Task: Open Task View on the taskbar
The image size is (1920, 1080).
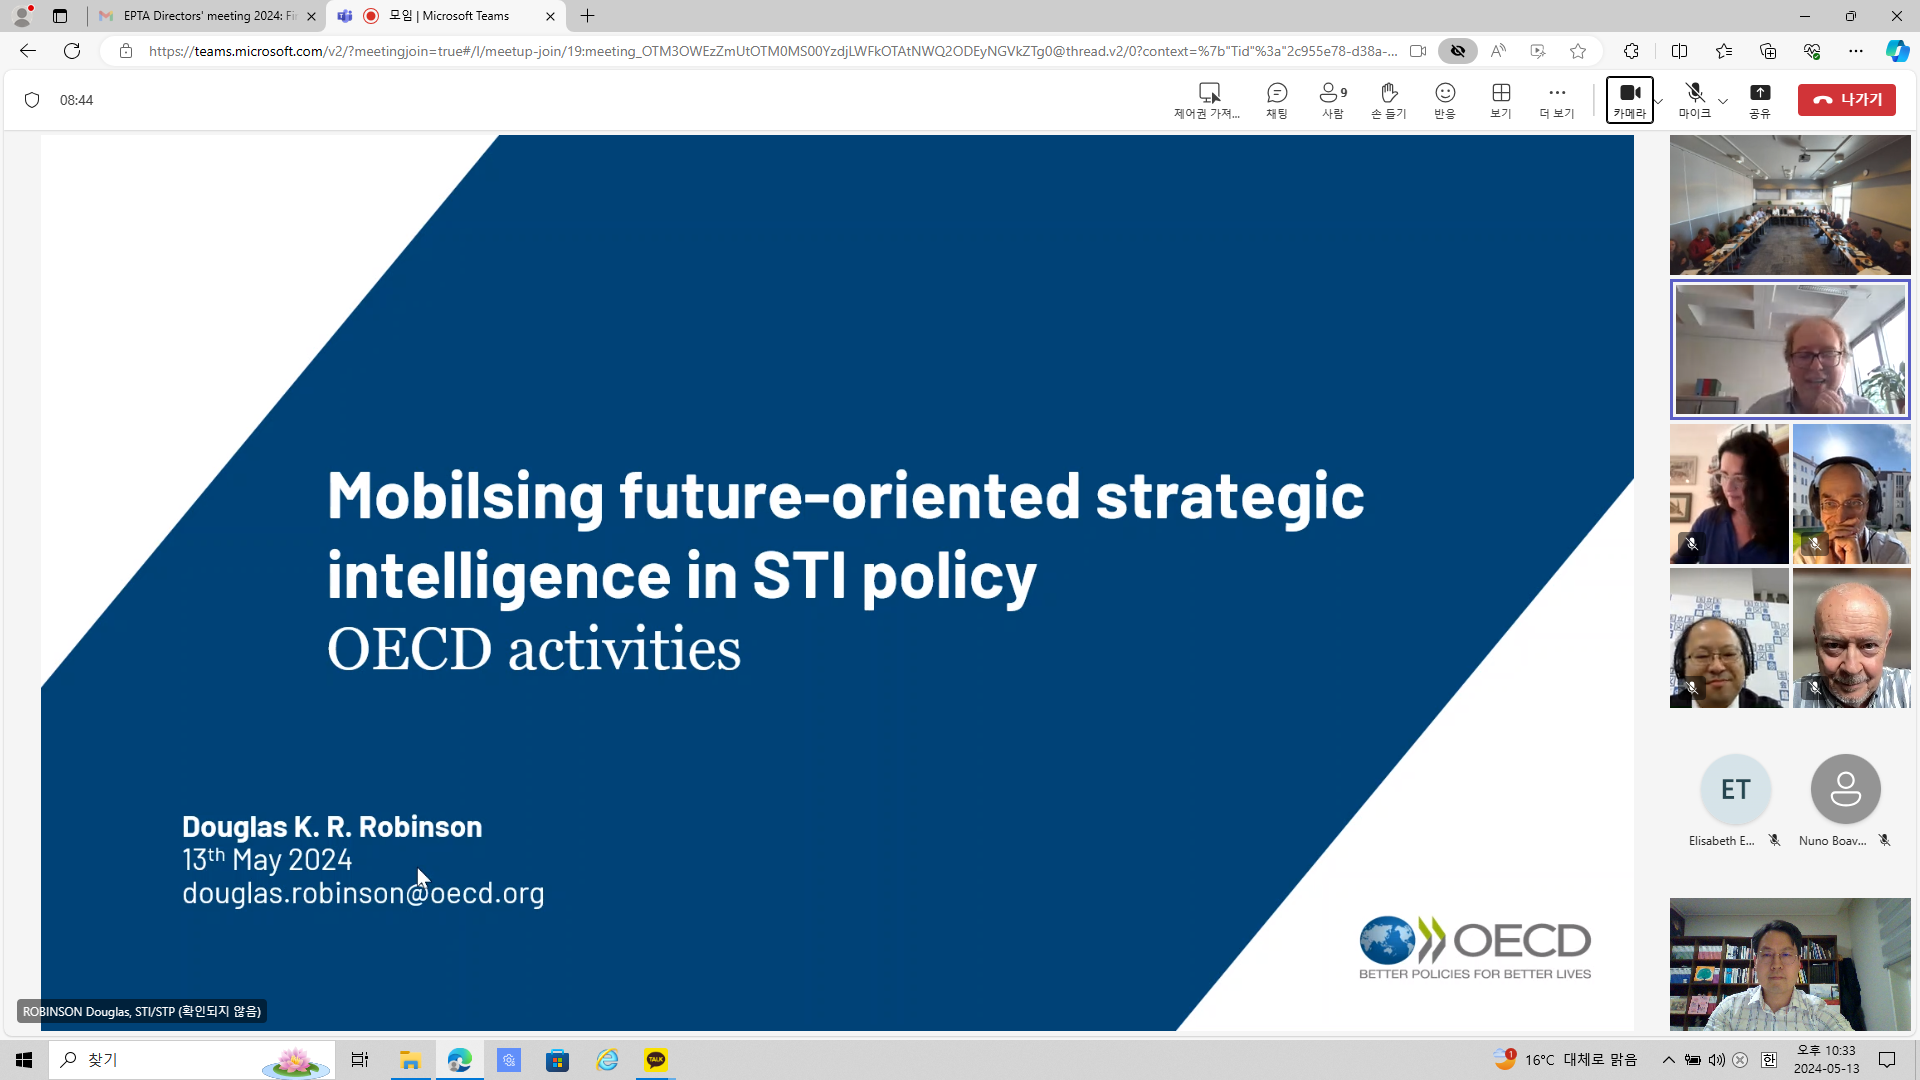Action: pyautogui.click(x=360, y=1060)
